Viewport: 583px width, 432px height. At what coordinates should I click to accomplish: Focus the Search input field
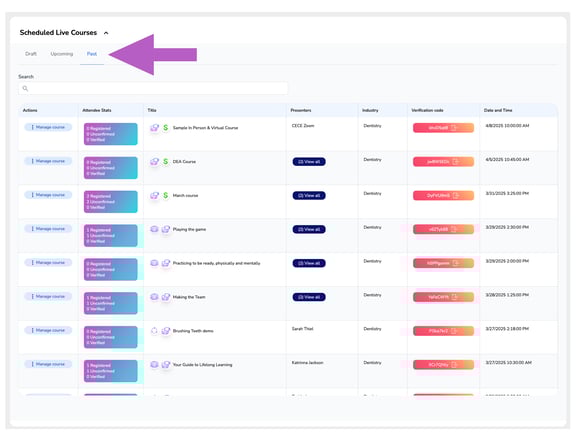(153, 88)
